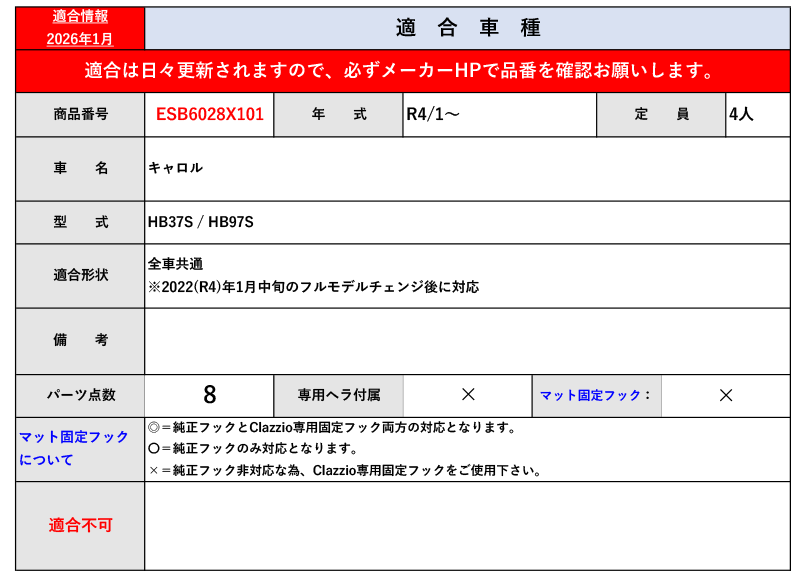Click the 商品番号 label cell
This screenshot has width=800, height=578.
coord(80,115)
